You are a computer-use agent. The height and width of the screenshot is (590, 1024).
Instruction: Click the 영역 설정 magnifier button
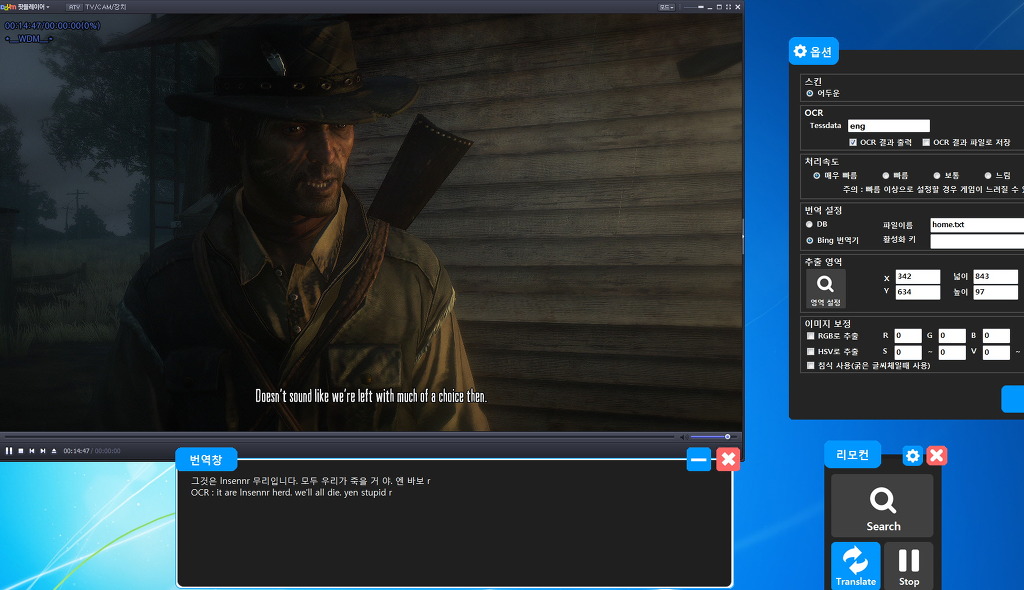point(825,288)
